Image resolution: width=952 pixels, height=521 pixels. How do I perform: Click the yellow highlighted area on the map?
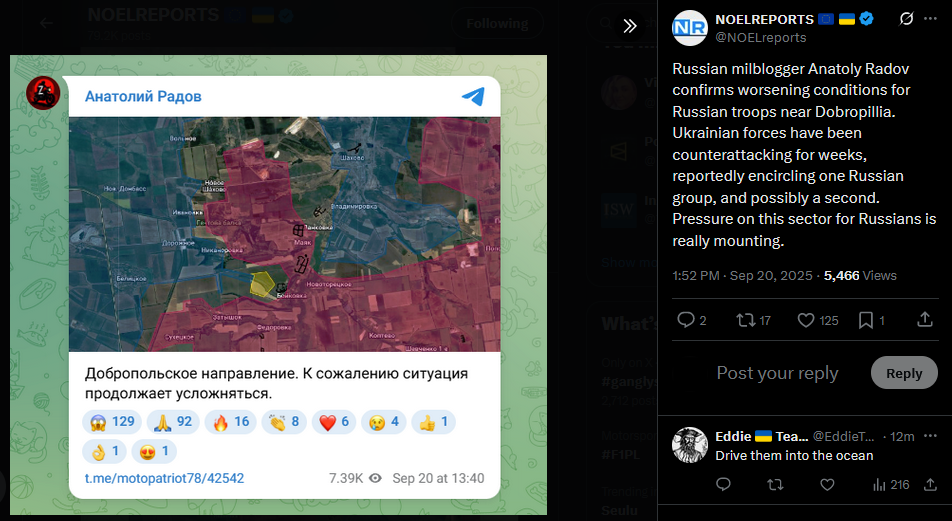(262, 284)
